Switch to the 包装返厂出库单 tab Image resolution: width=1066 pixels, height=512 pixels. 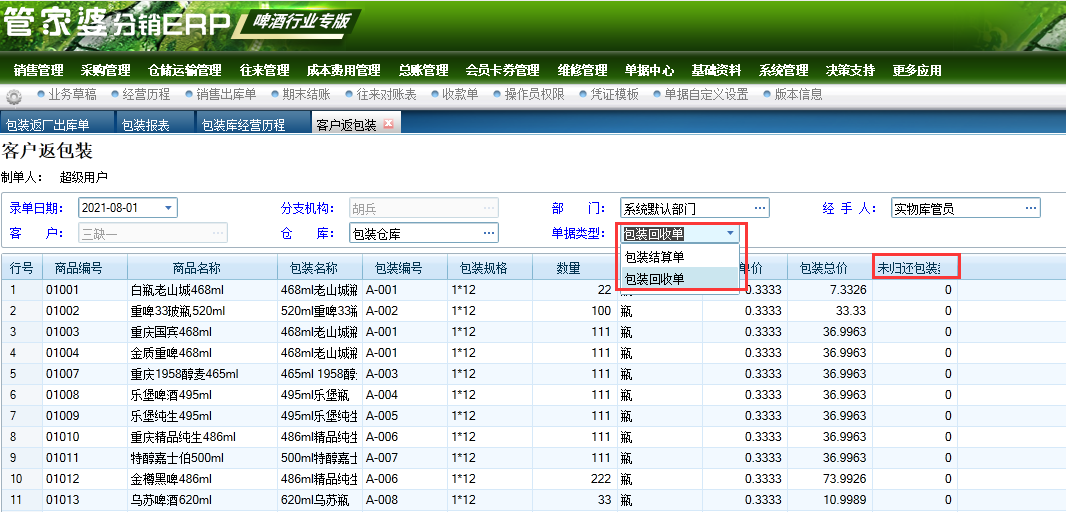click(57, 125)
